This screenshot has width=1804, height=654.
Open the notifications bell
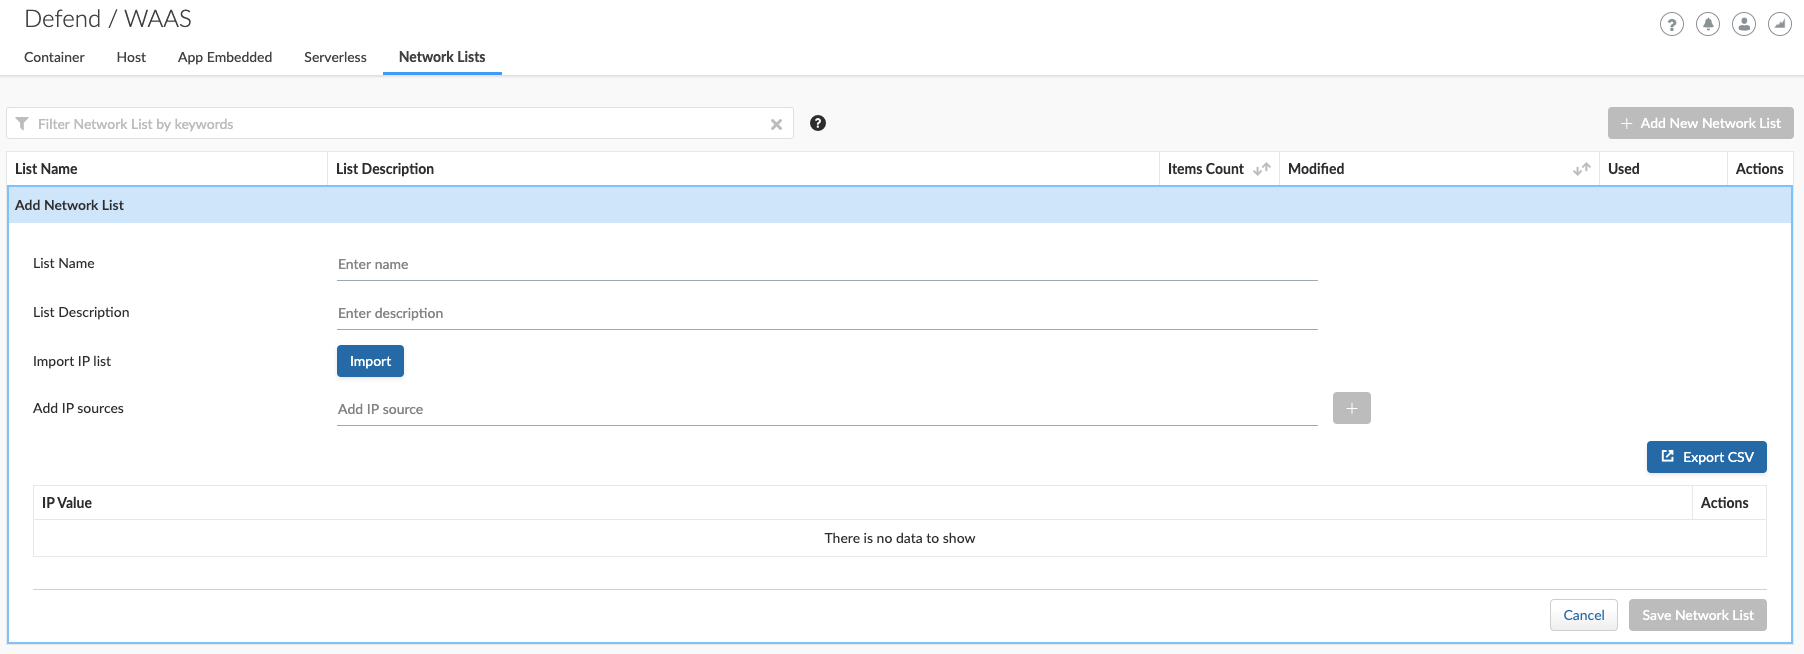point(1708,24)
